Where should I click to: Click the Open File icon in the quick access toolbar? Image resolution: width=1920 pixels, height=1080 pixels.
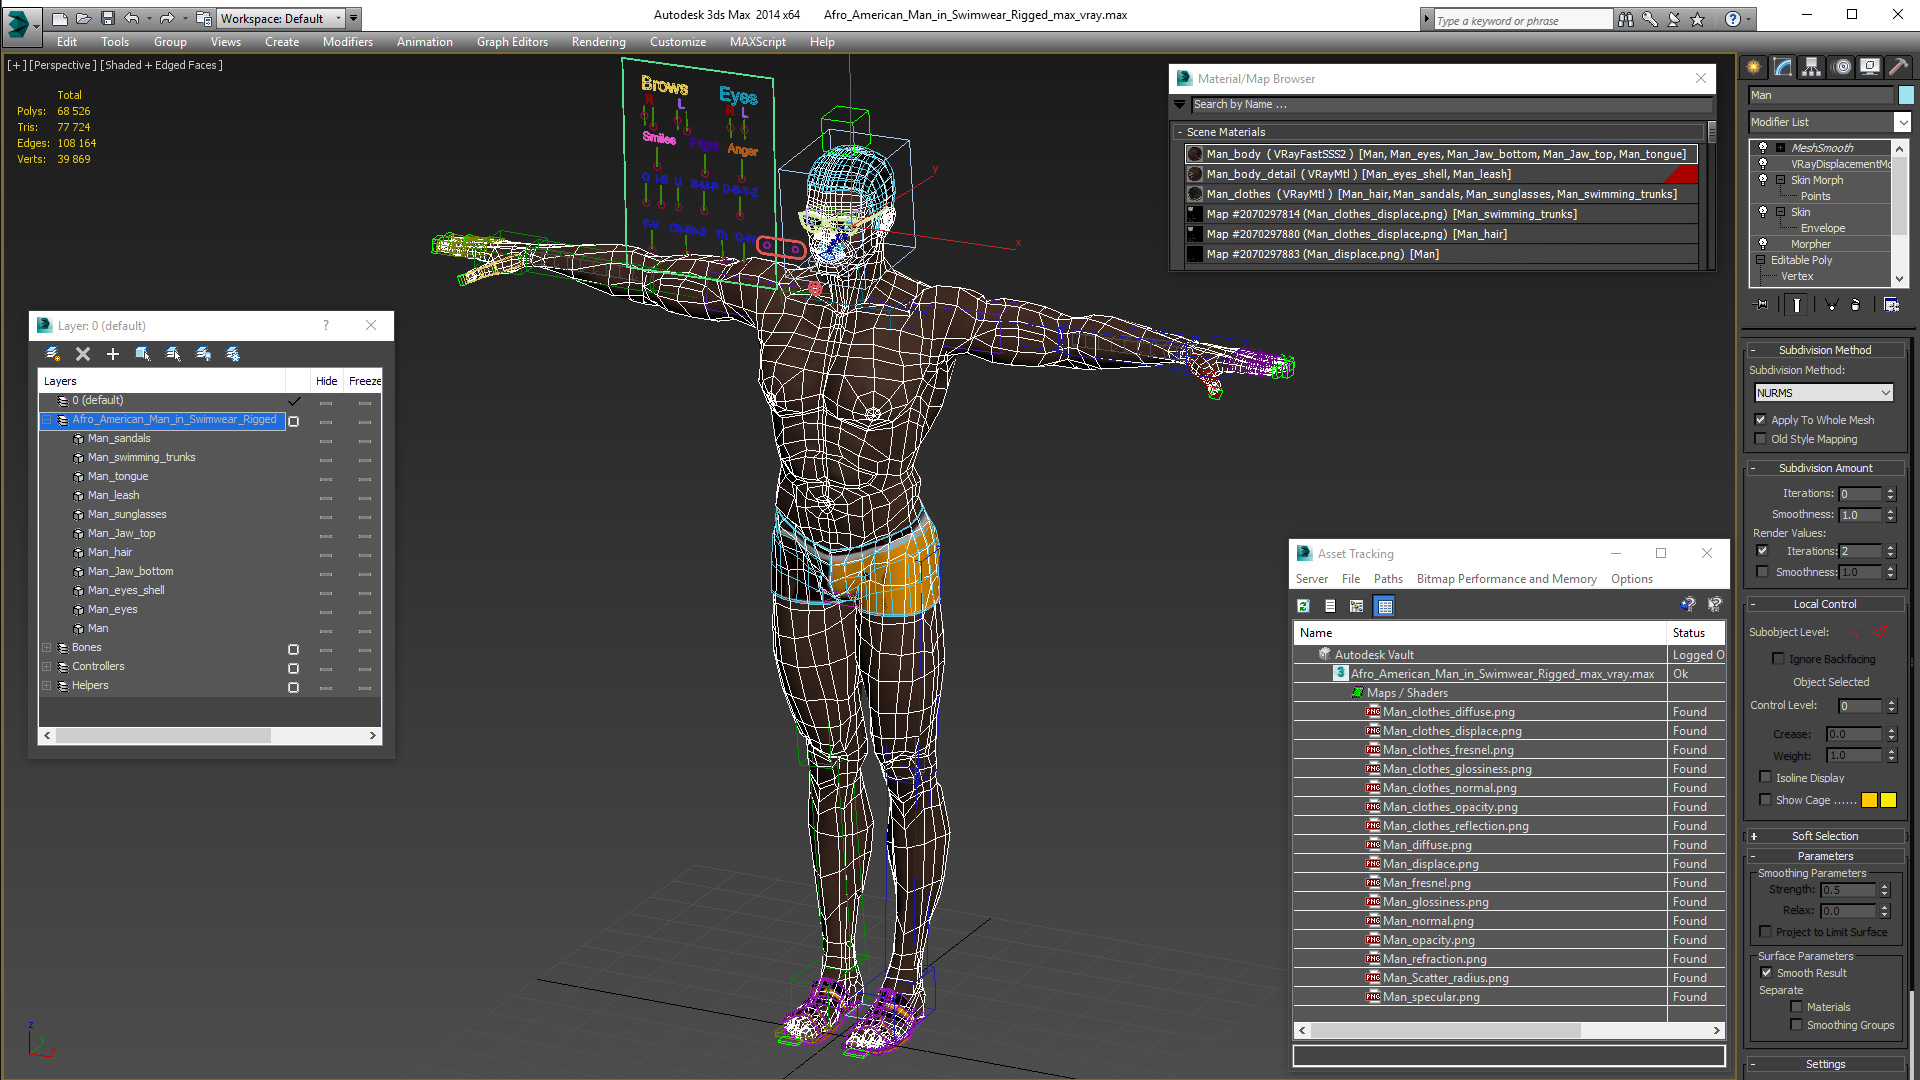click(84, 18)
